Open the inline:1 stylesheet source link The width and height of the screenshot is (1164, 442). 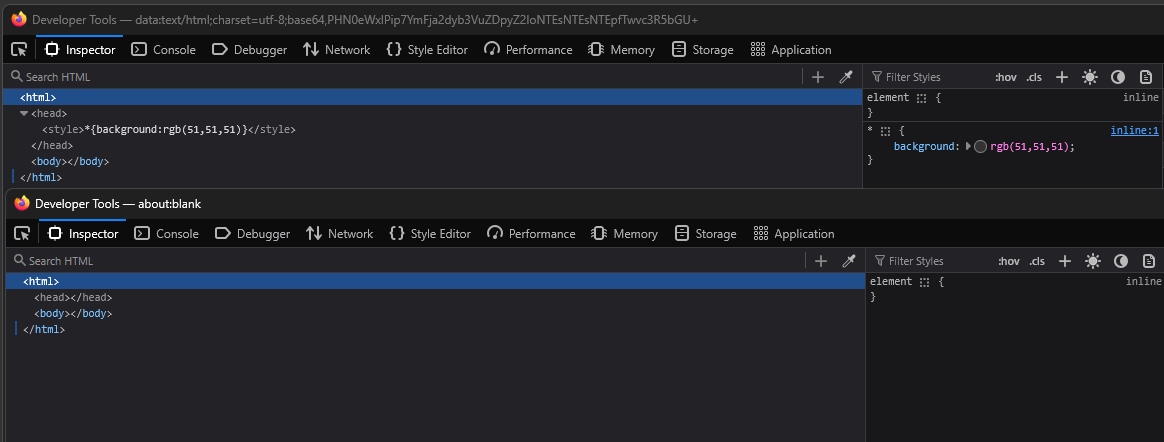coord(1134,130)
